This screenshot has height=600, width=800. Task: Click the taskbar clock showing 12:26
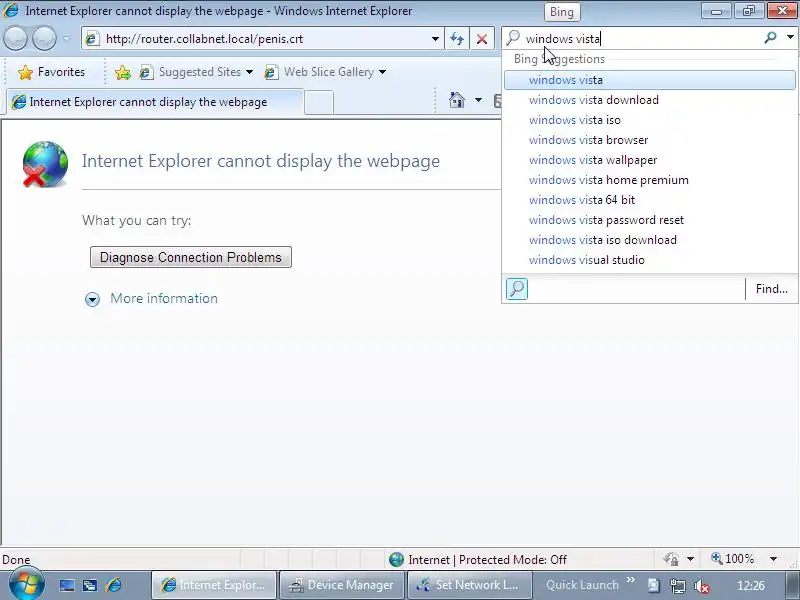pyautogui.click(x=751, y=586)
